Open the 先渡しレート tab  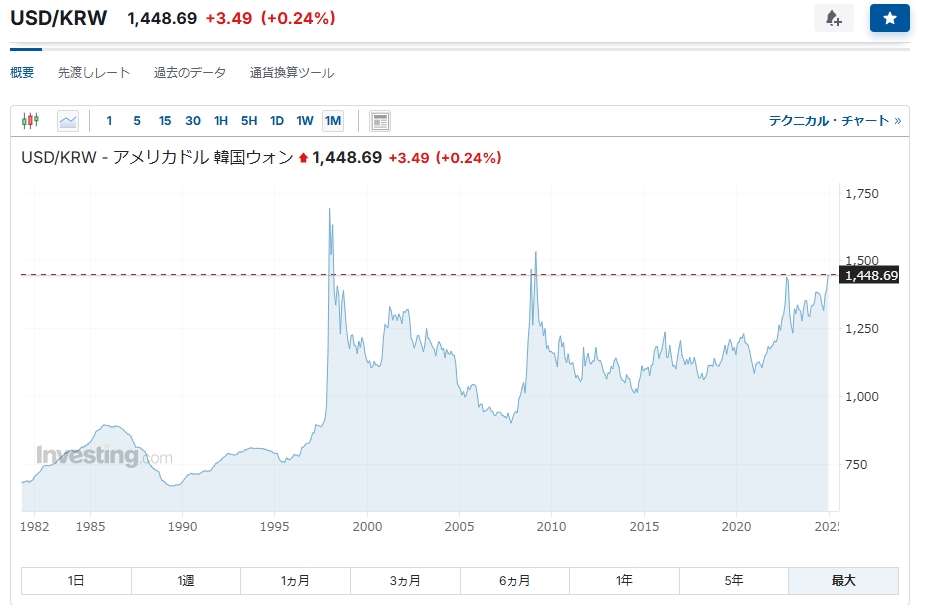(94, 73)
